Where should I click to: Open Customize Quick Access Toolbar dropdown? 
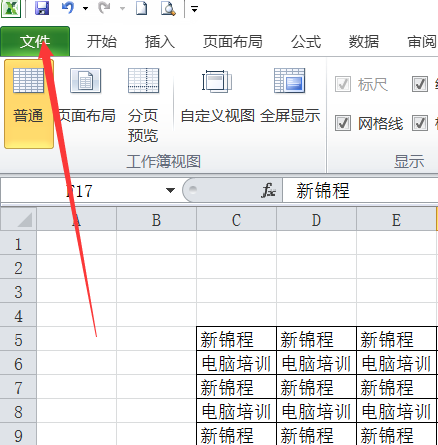(x=194, y=9)
